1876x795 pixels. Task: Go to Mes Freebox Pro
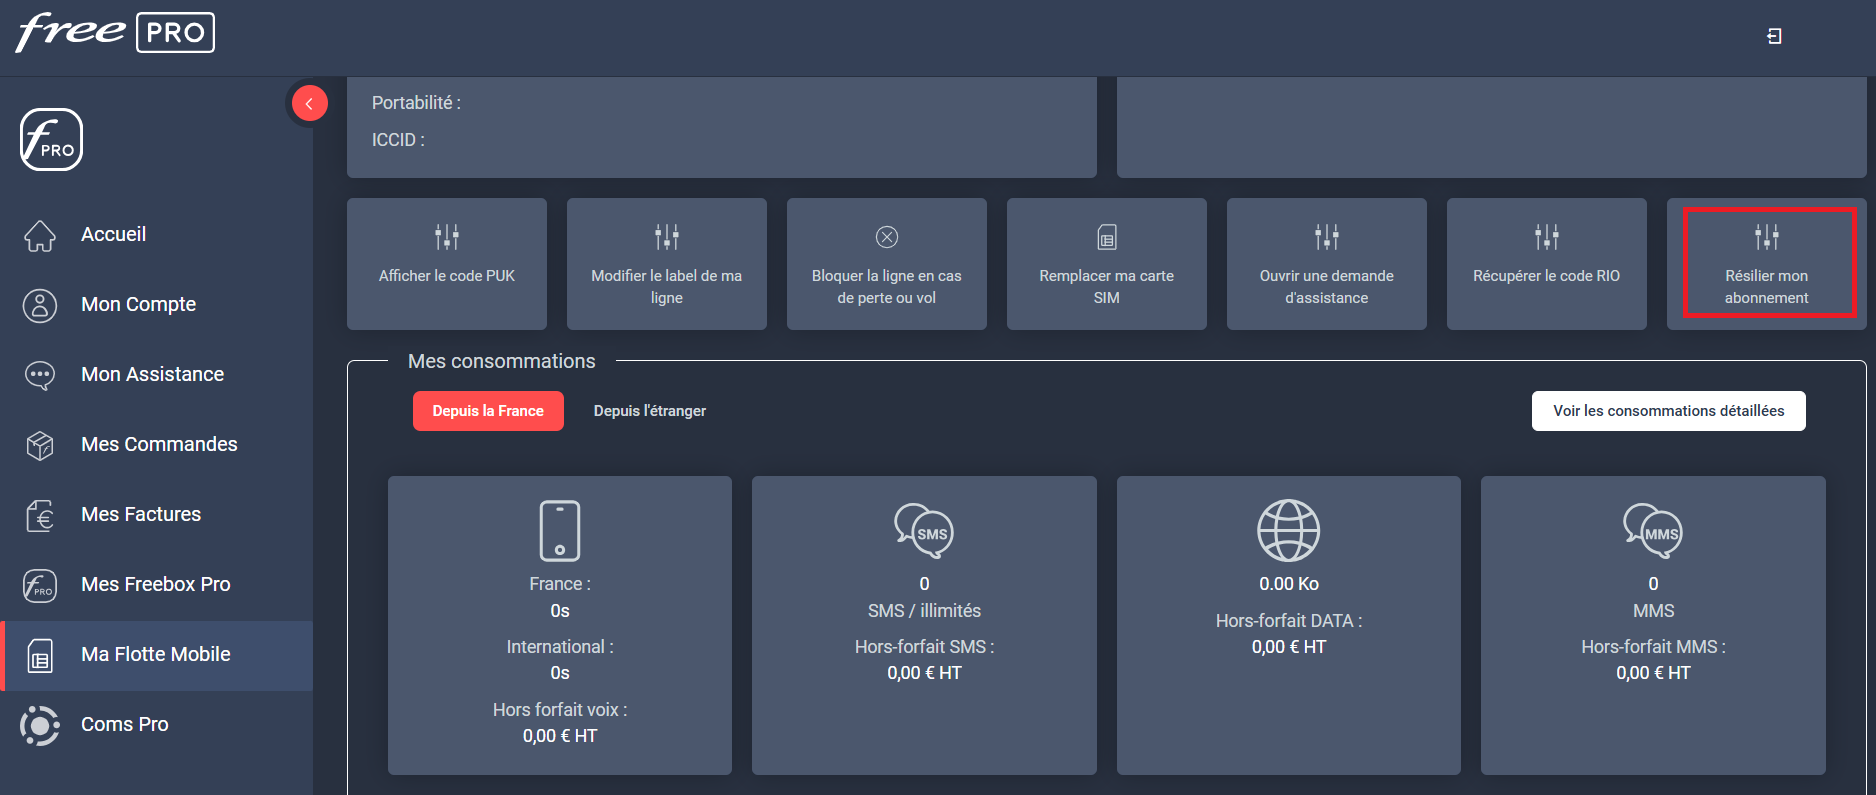coord(155,584)
